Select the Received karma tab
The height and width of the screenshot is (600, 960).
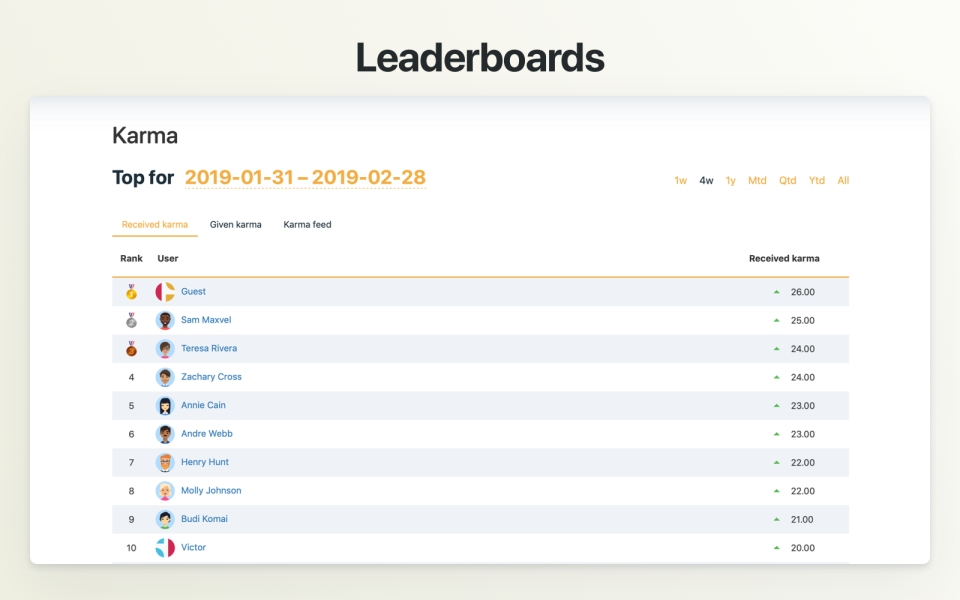pyautogui.click(x=154, y=225)
